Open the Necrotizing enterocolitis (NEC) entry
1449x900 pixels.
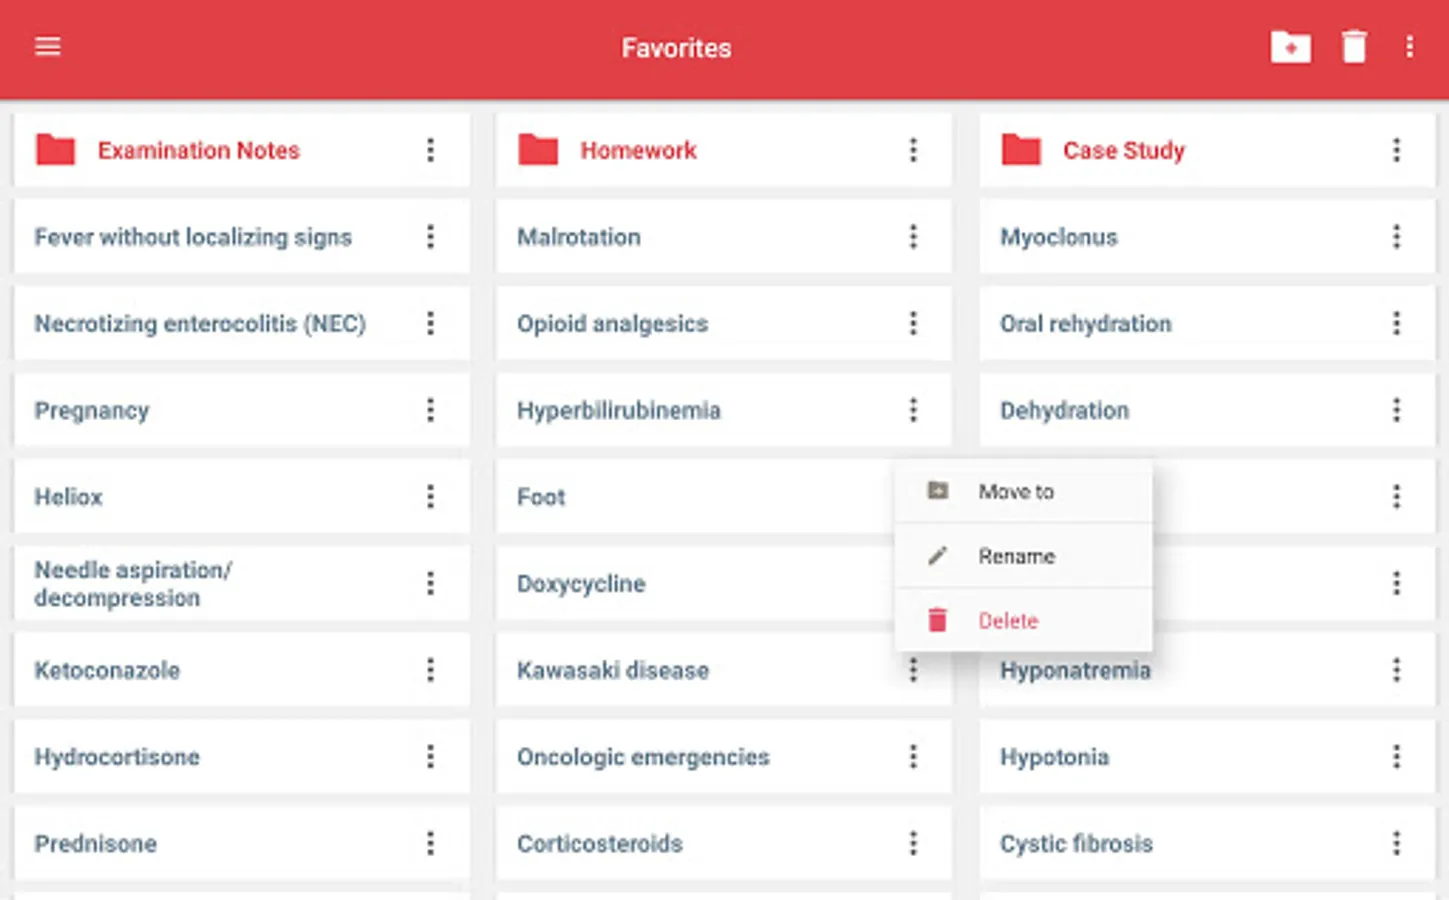click(200, 324)
